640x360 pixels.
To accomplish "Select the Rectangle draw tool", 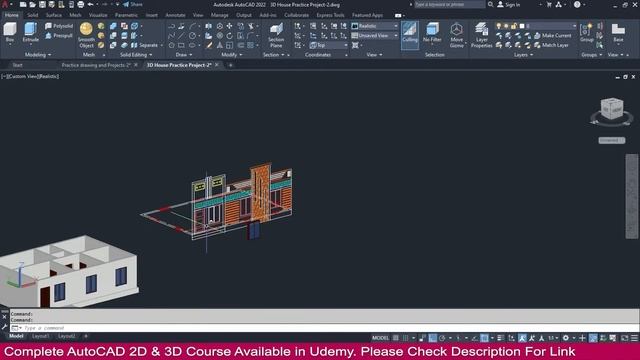I will click(x=181, y=45).
